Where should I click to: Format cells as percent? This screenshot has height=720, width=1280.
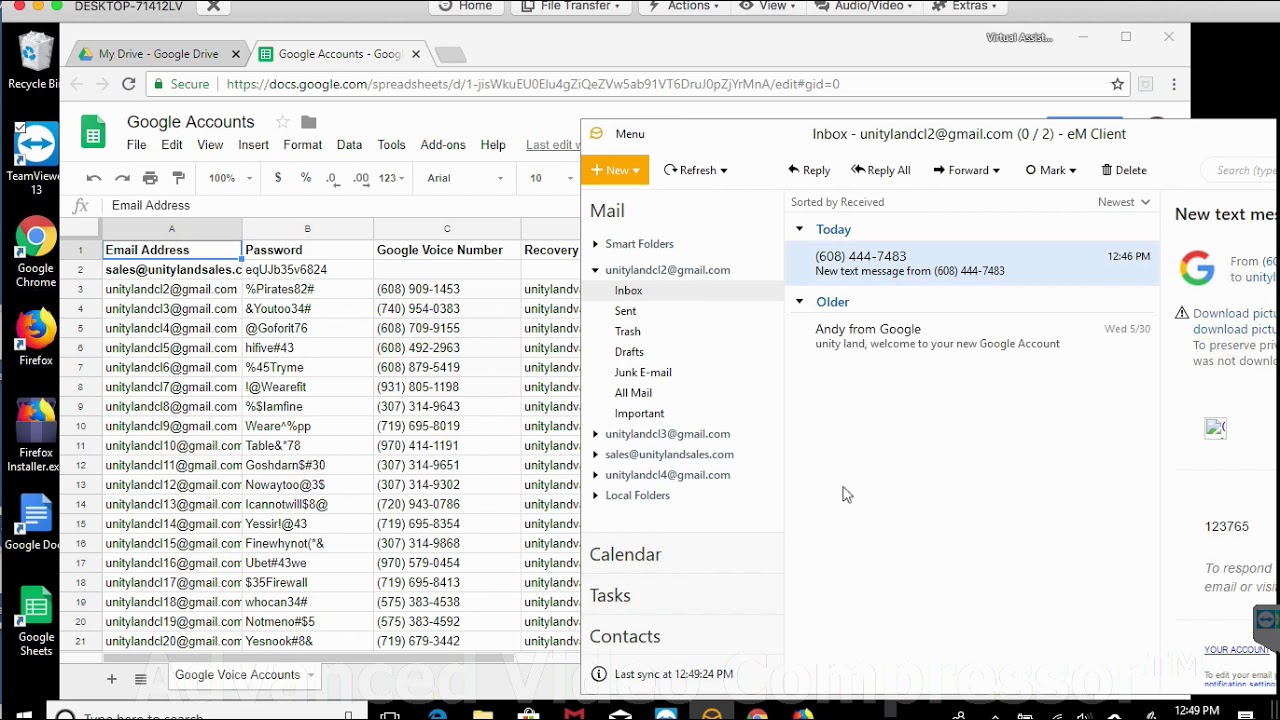[x=305, y=178]
